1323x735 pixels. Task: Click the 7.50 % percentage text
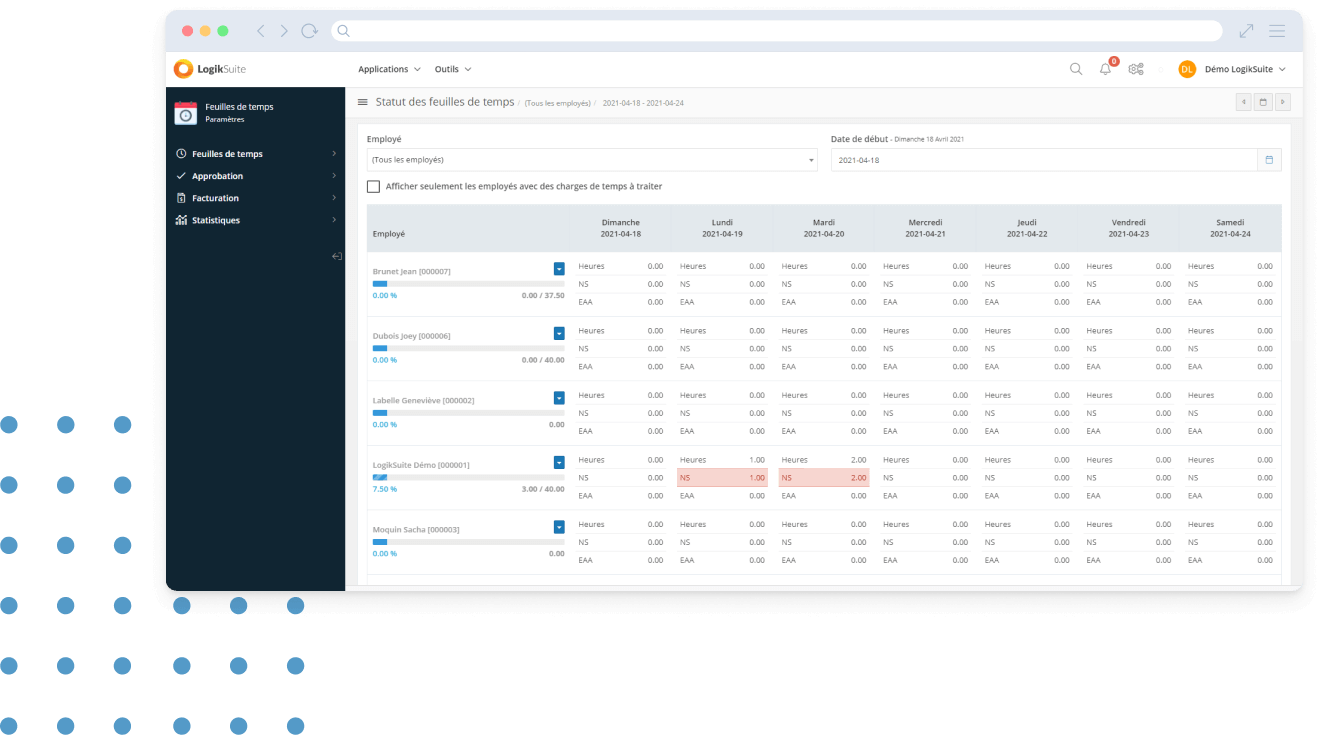click(x=385, y=489)
